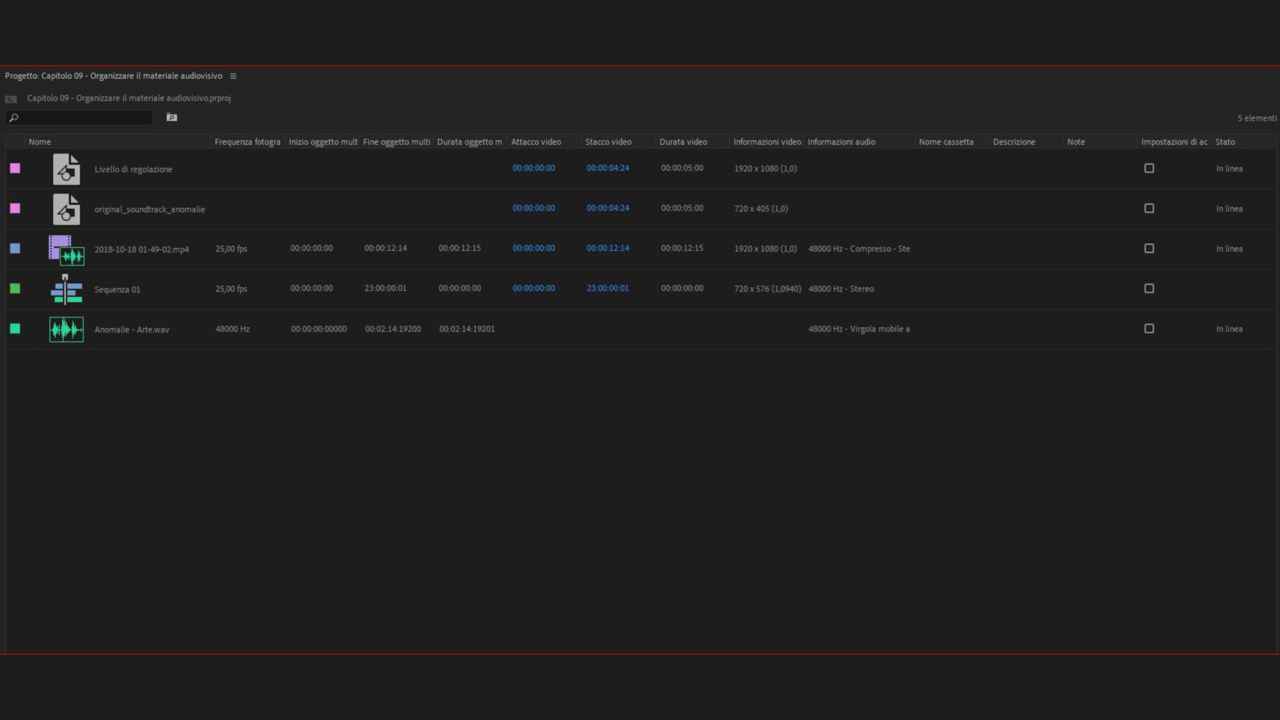Screen dimensions: 1280x720
Task: Toggle checkbox for Livello di regolazione row
Action: coord(1149,168)
